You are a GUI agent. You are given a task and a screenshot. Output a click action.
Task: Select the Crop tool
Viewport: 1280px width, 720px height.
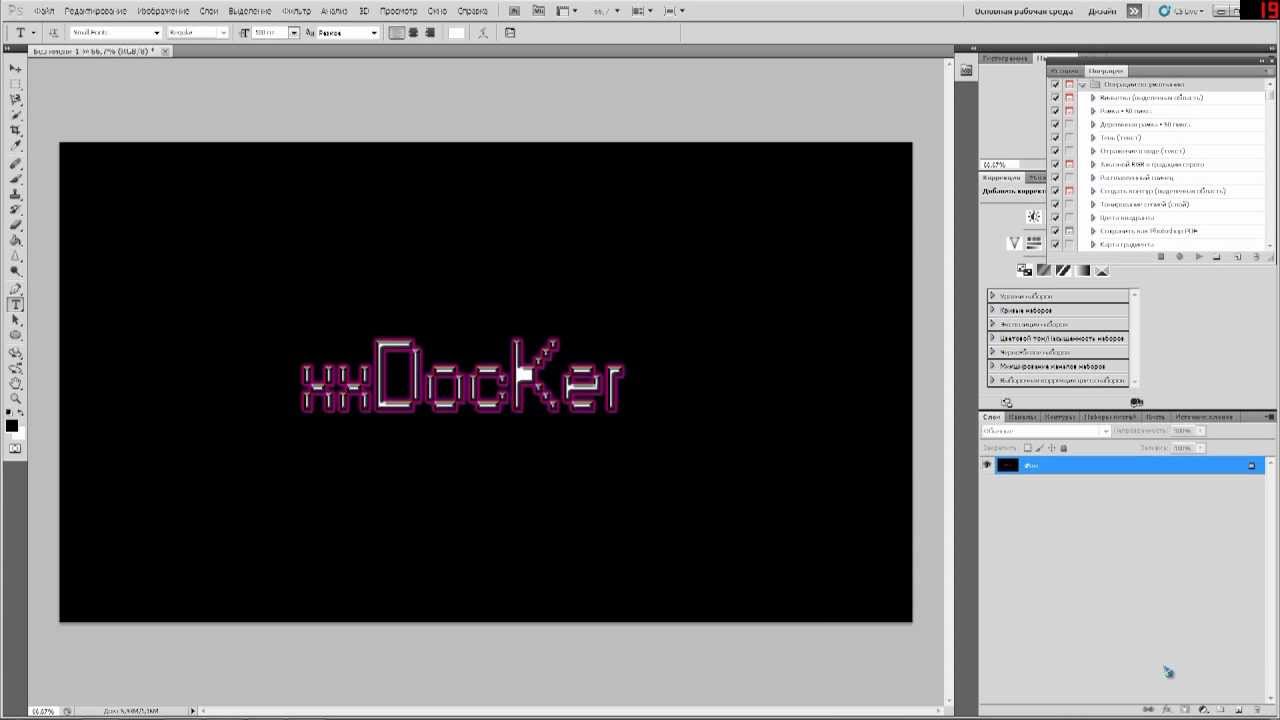tap(15, 131)
